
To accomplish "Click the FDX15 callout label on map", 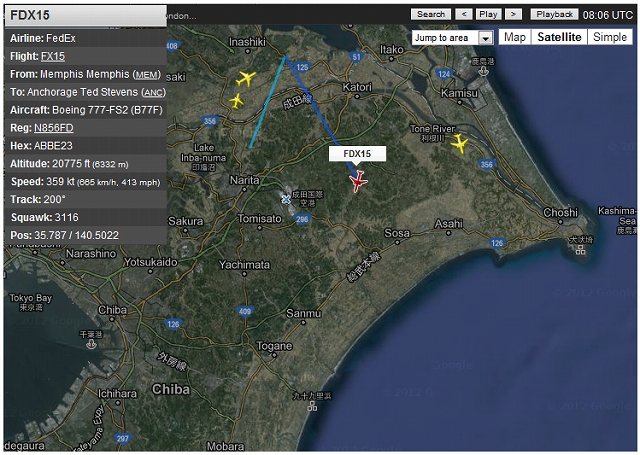I will (x=357, y=154).
